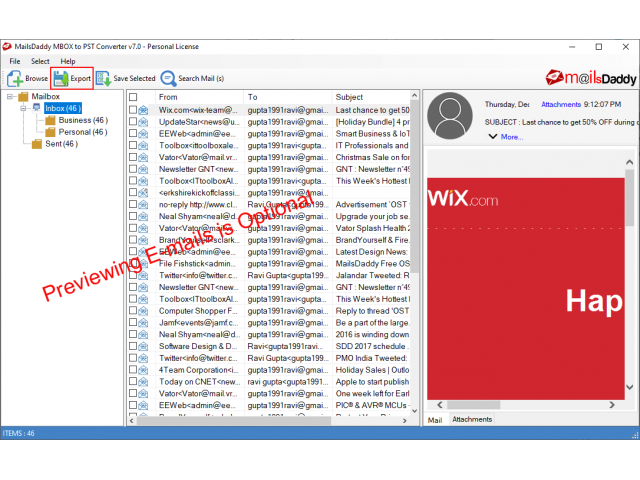Click email list scroll up arrow
640x480 pixels.
point(415,96)
